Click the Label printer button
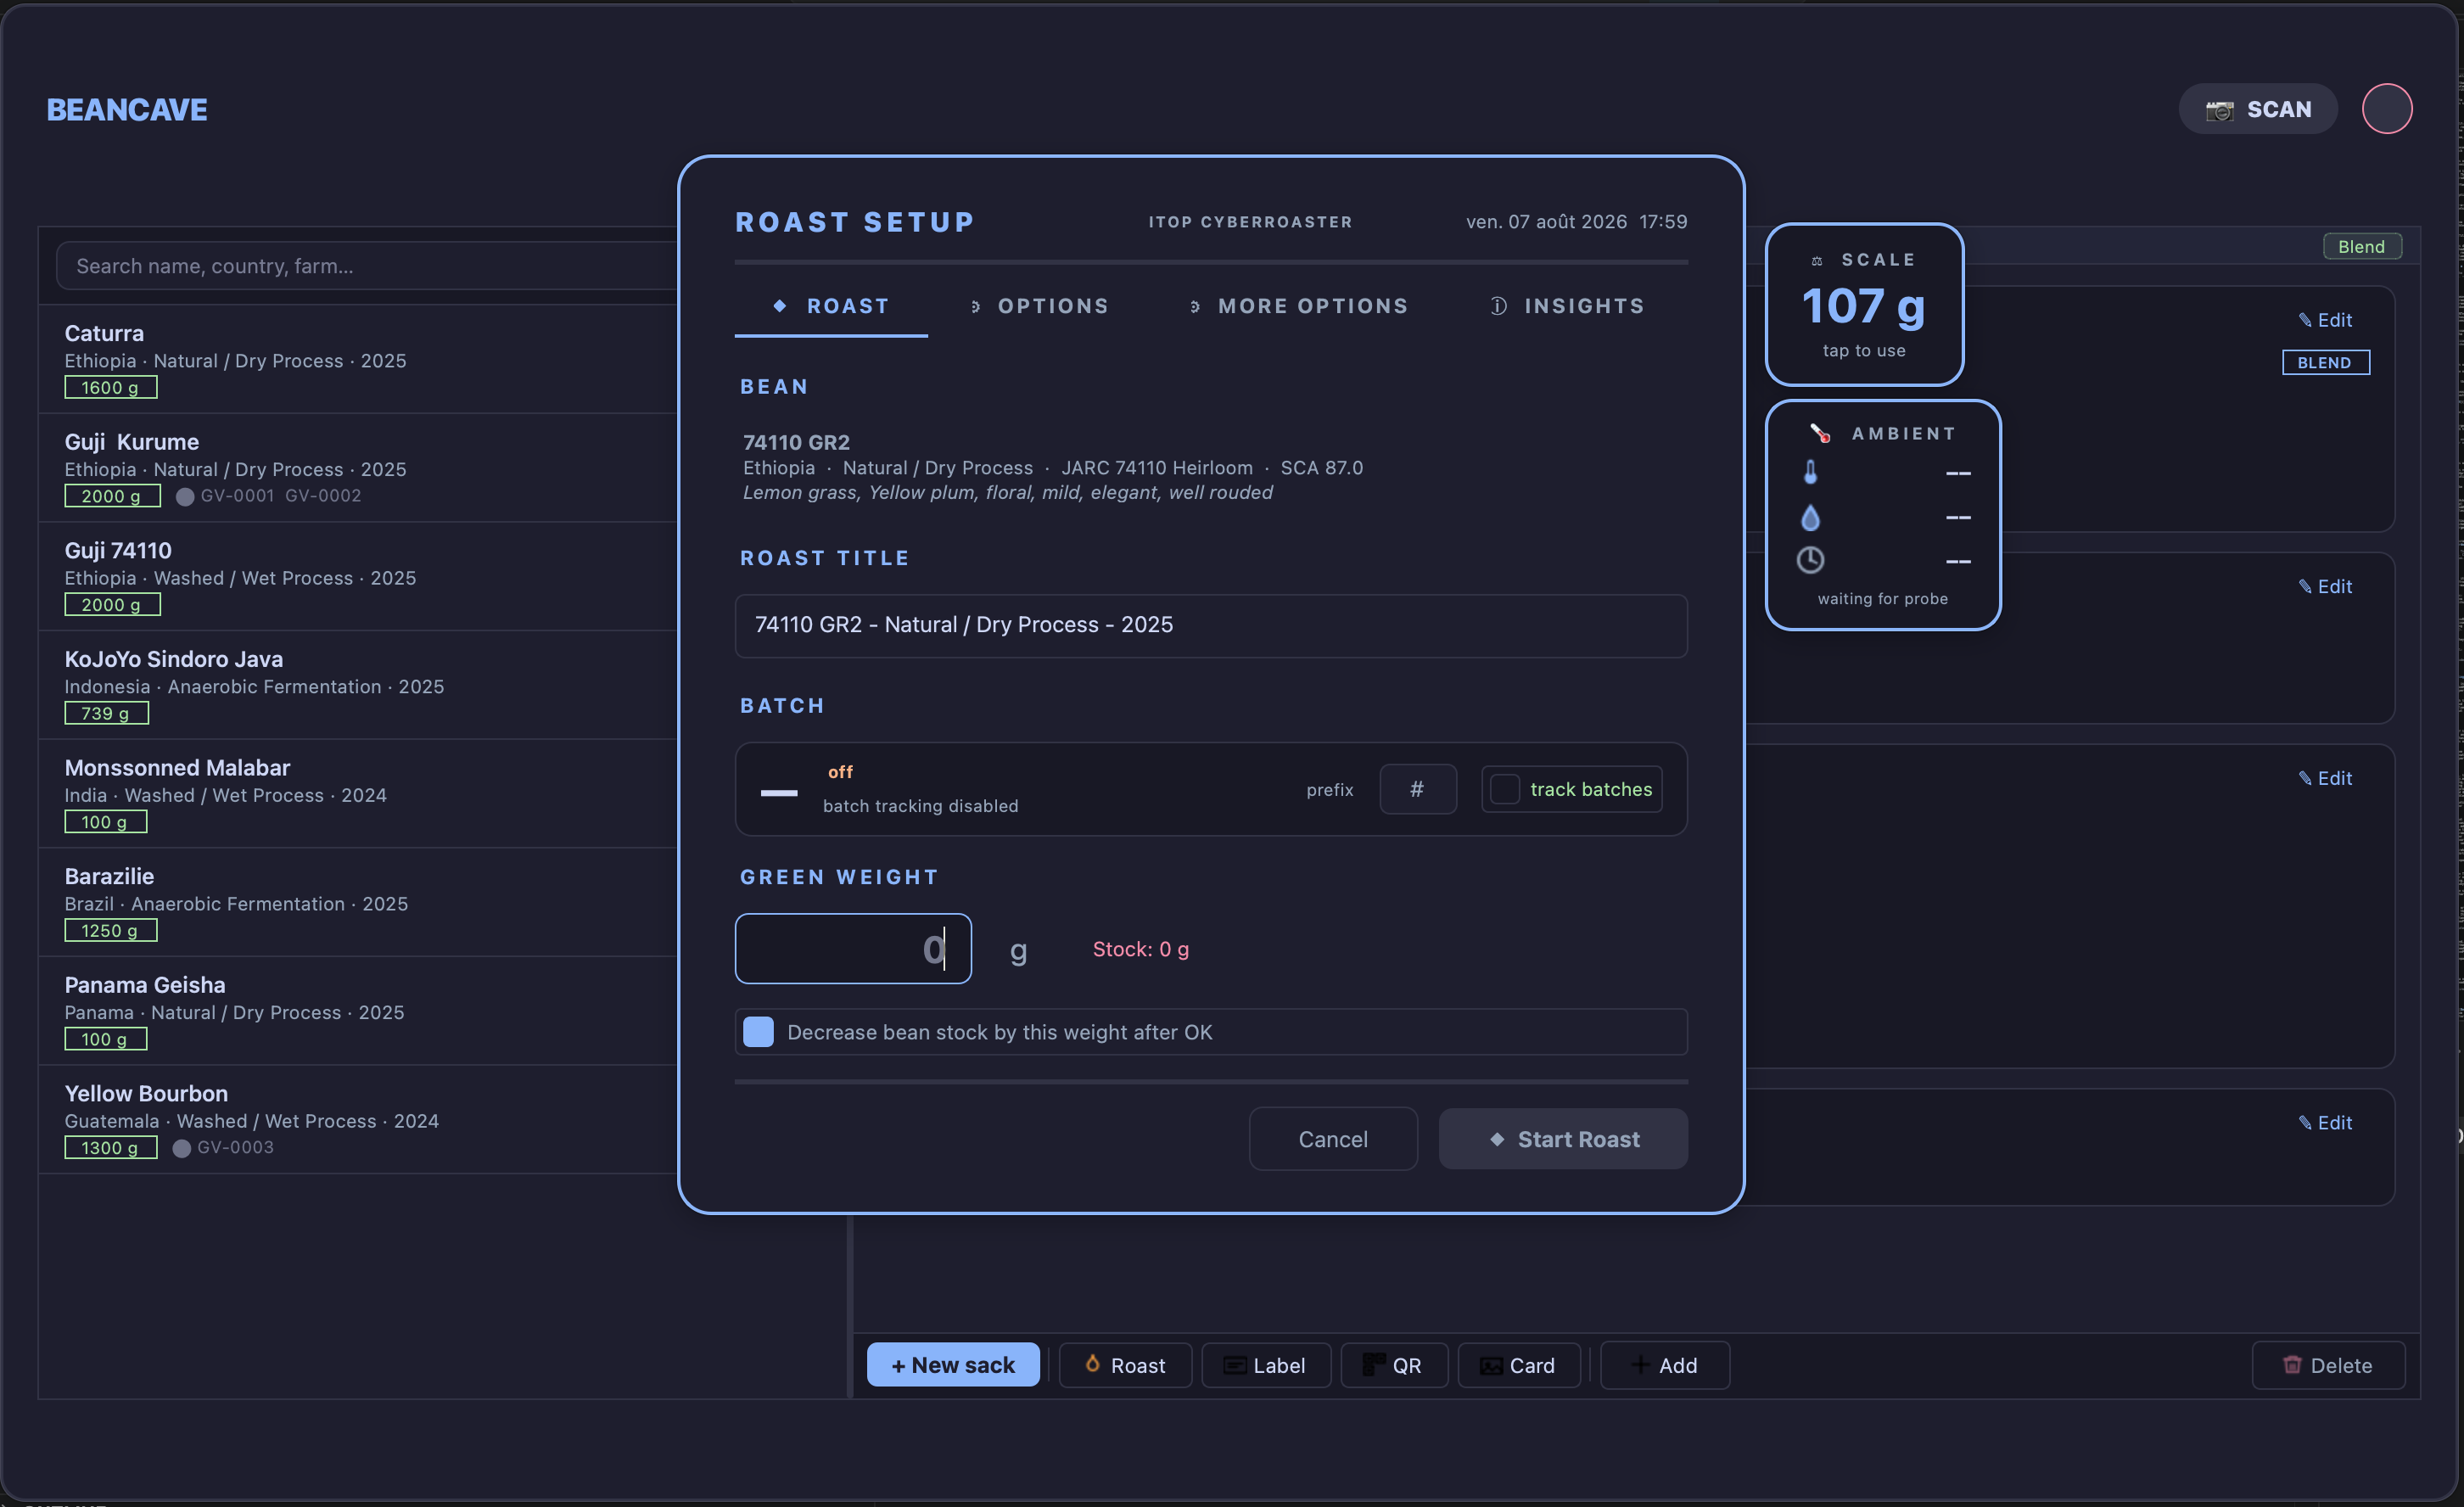2464x1507 pixels. tap(1265, 1365)
